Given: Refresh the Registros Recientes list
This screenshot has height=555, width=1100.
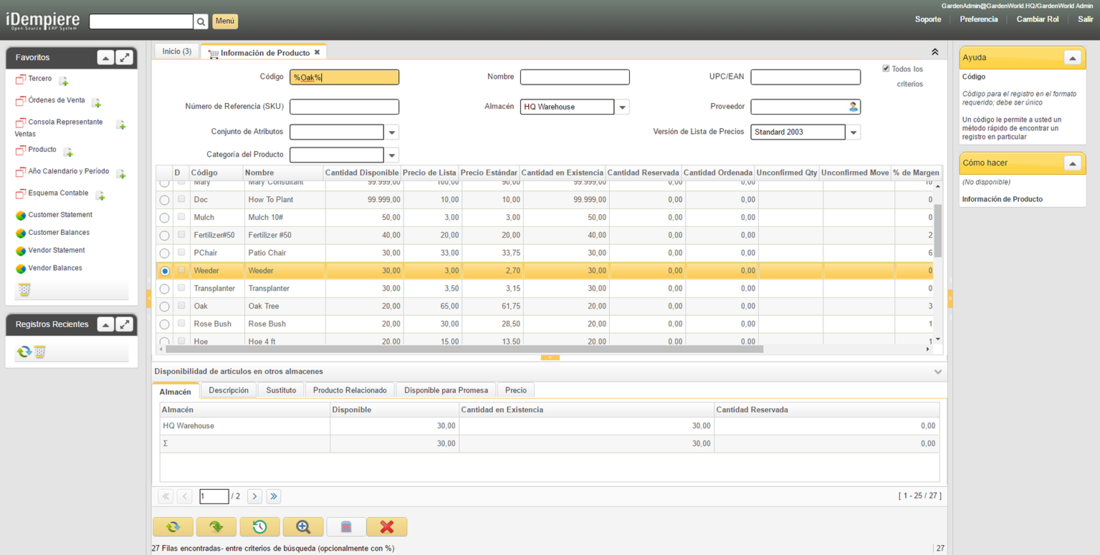Looking at the screenshot, I should tap(23, 352).
